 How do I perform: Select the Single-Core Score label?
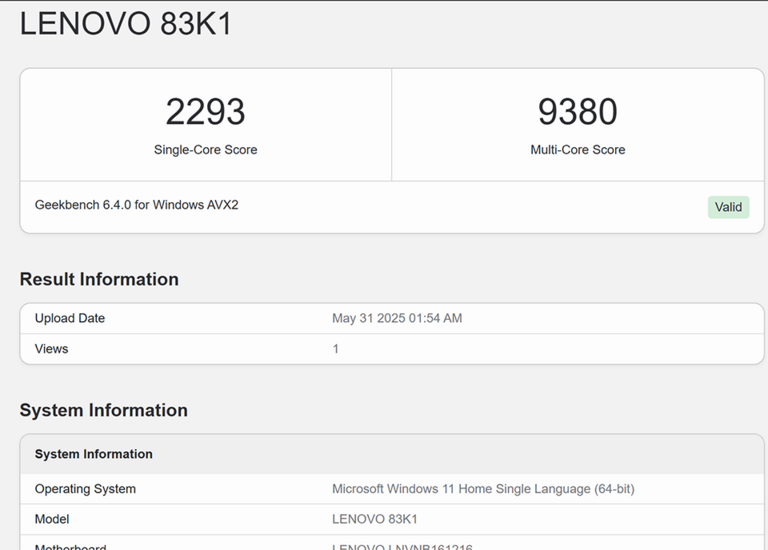pyautogui.click(x=205, y=150)
